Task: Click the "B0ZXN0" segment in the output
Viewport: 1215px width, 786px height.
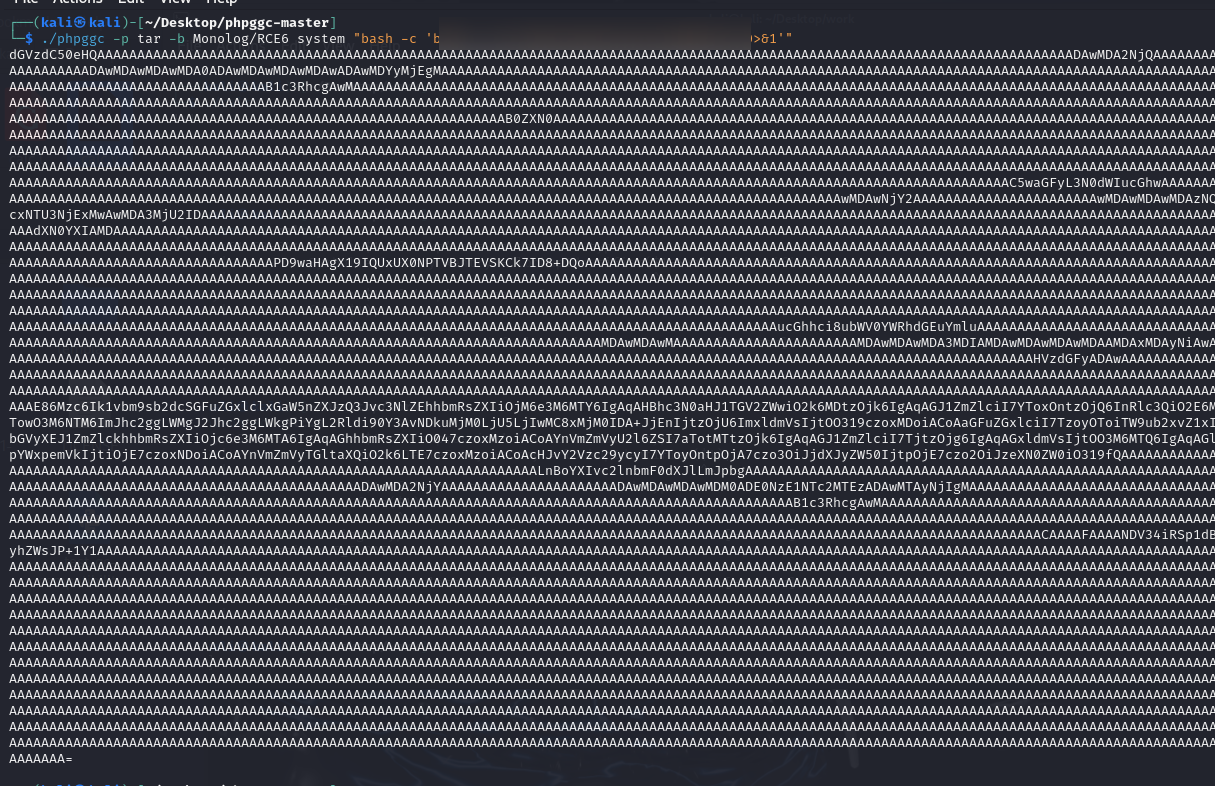Action: [530, 118]
